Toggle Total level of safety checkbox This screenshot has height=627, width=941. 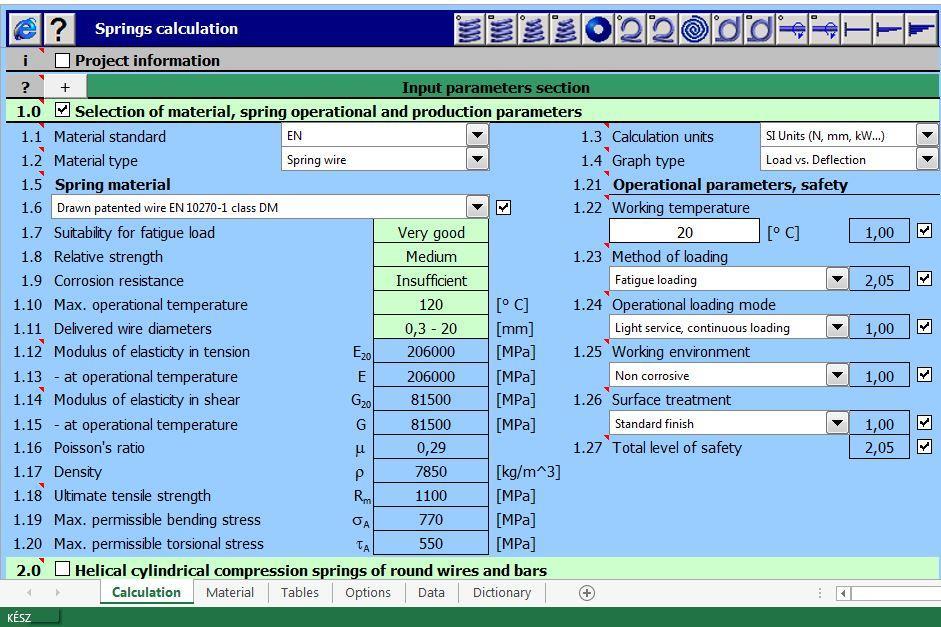coord(924,446)
